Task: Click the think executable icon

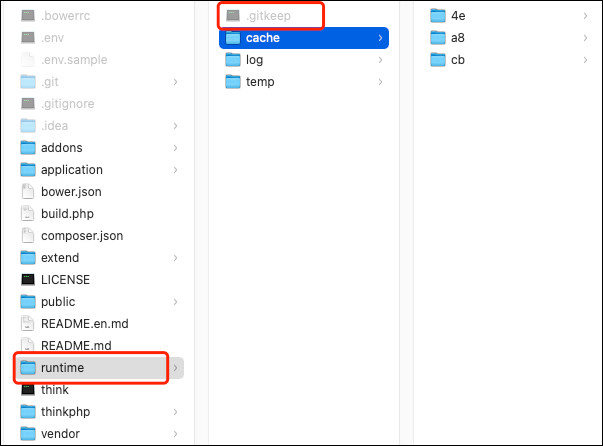Action: 28,389
